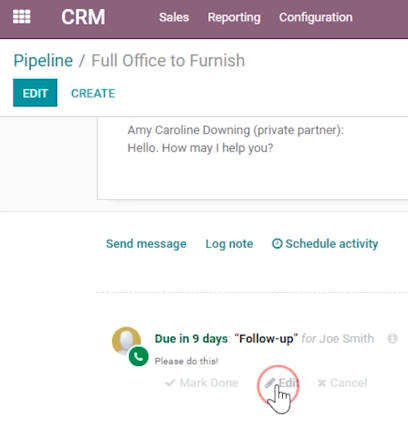408x427 pixels.
Task: Open the Reporting menu
Action: (x=234, y=17)
